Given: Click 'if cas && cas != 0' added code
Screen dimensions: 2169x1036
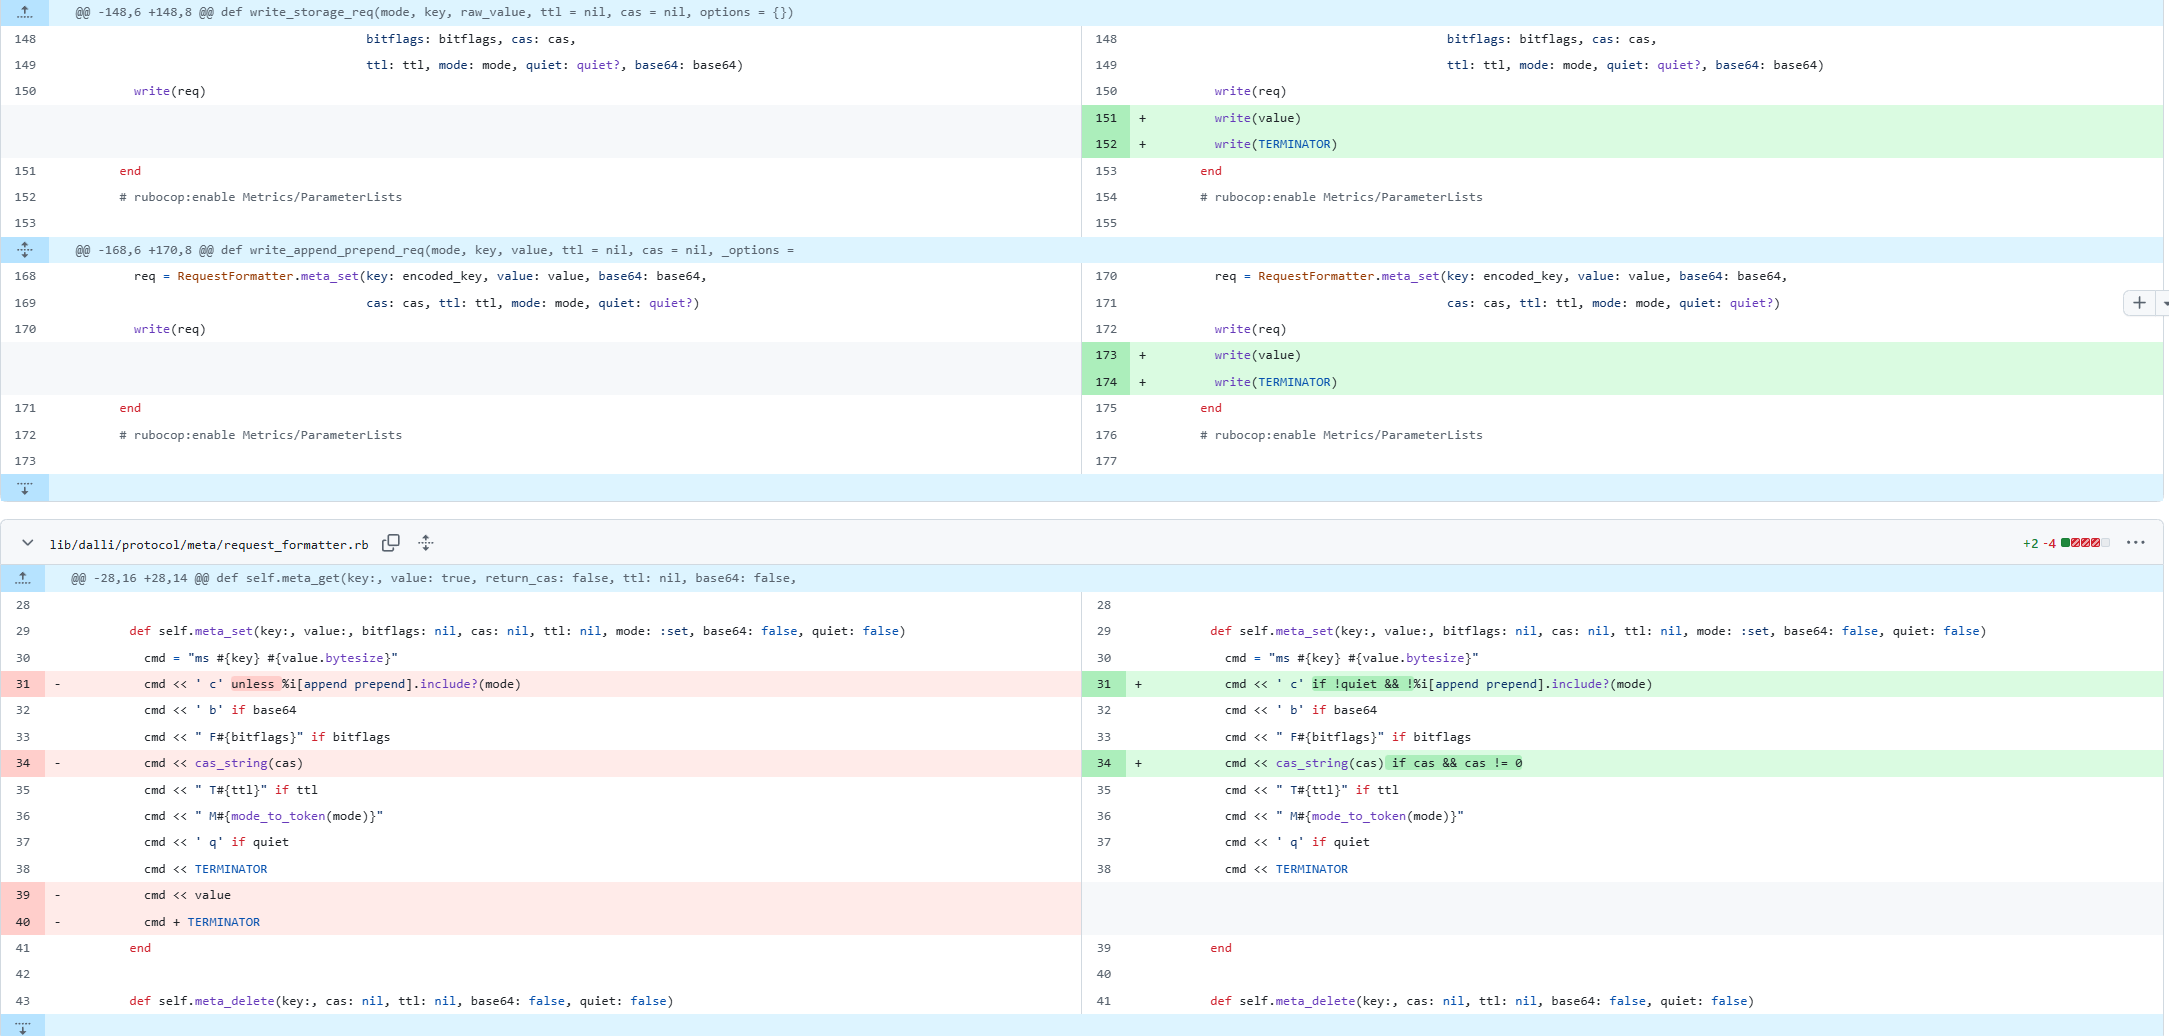Looking at the screenshot, I should [x=1457, y=763].
